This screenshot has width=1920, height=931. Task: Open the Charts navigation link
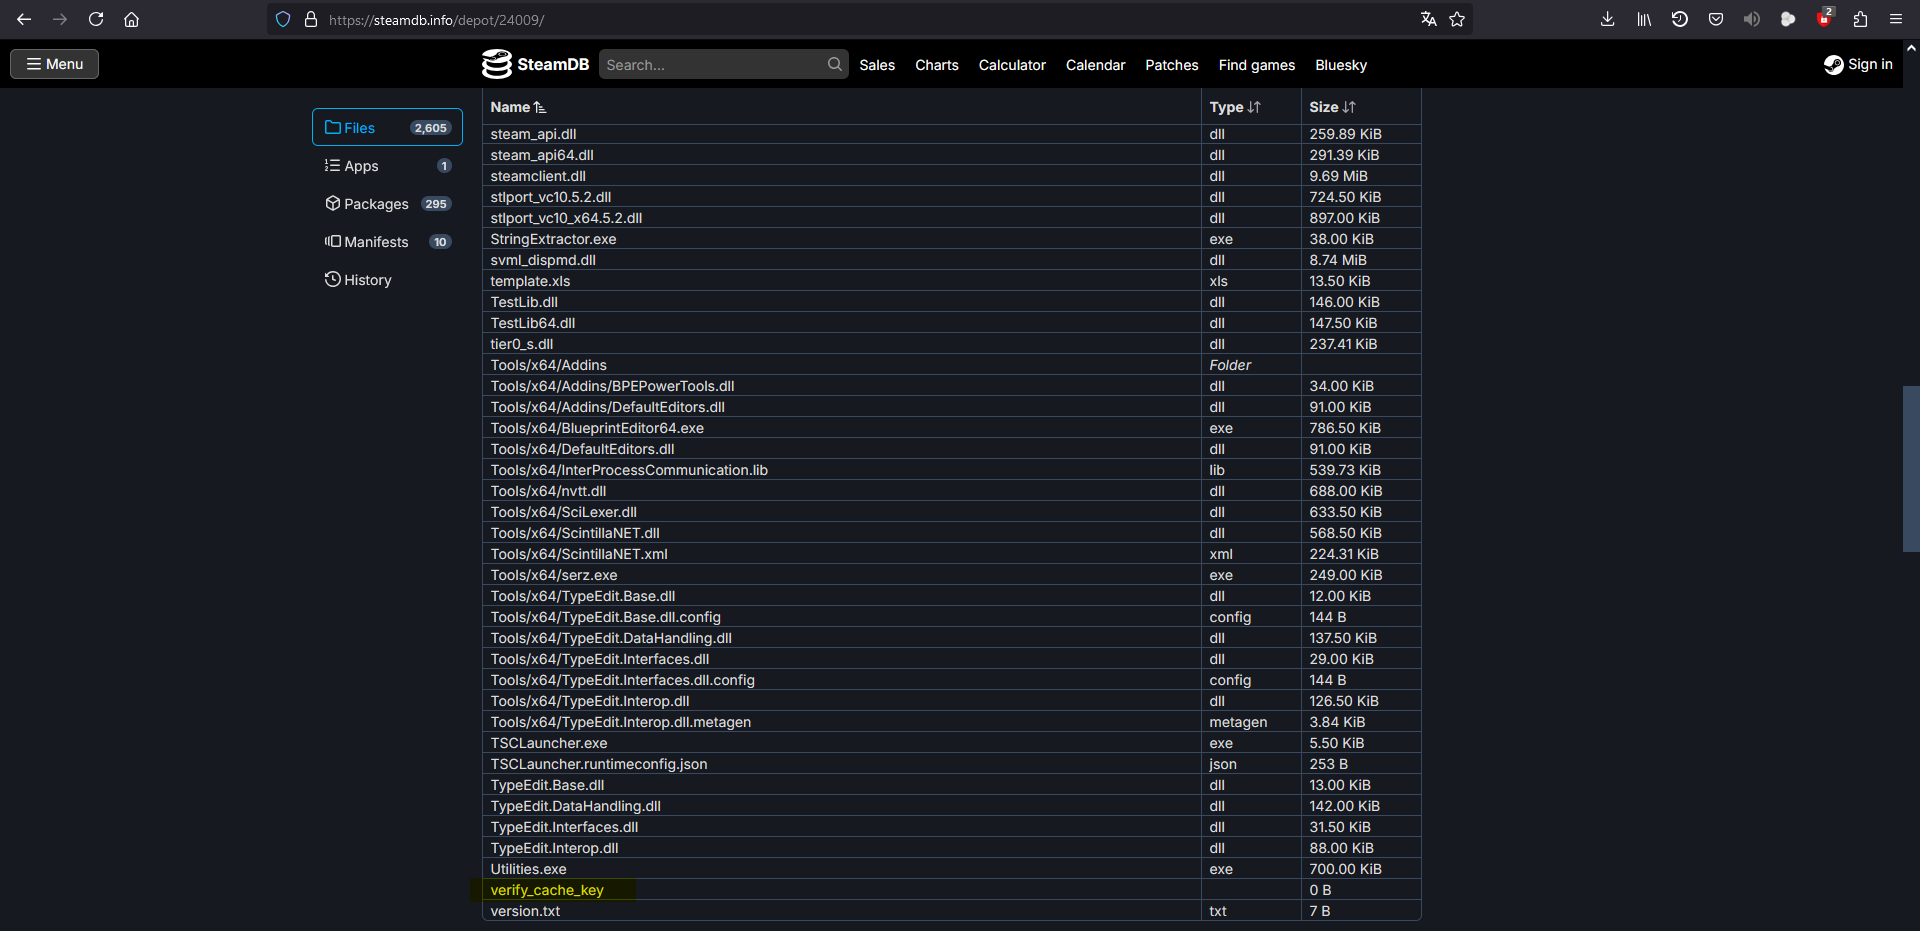click(936, 65)
